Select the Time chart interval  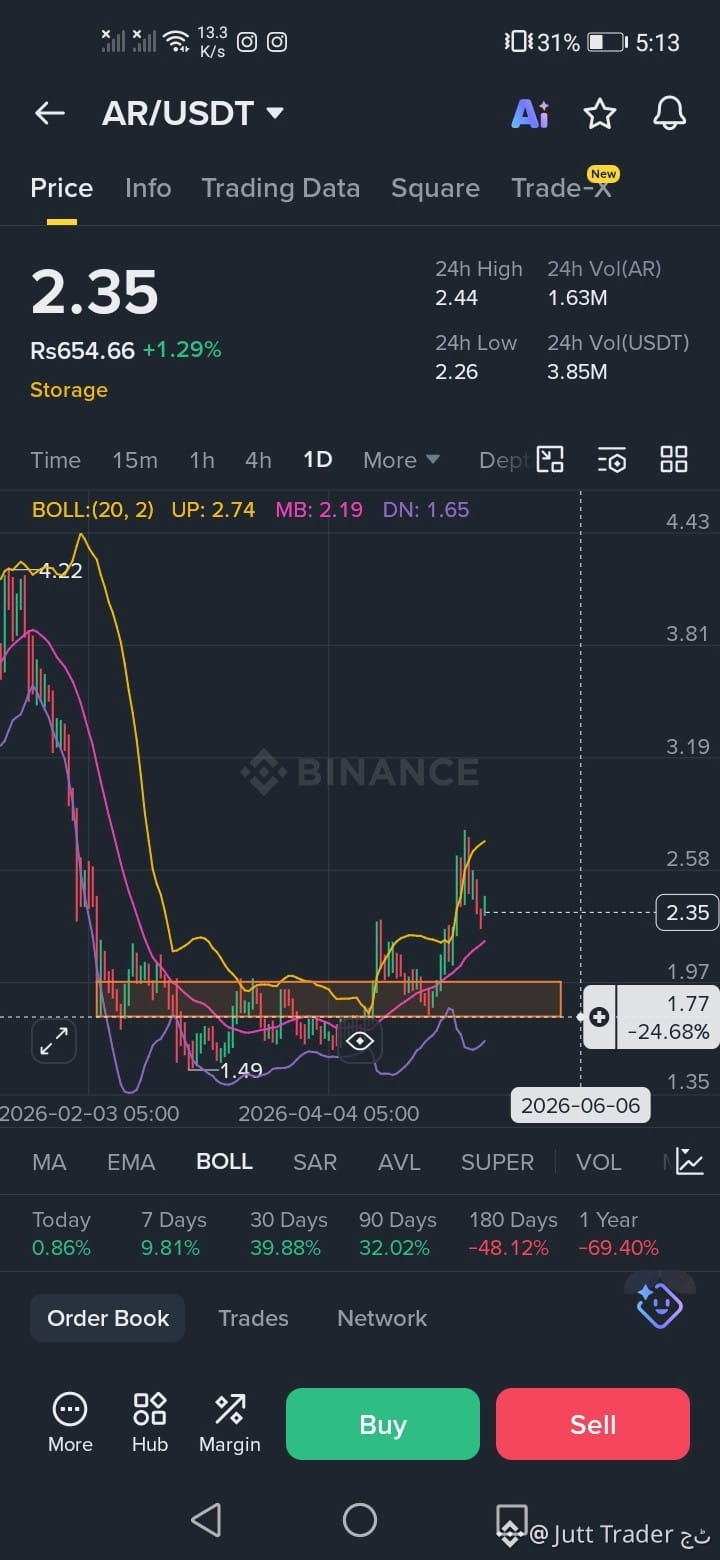[x=55, y=460]
